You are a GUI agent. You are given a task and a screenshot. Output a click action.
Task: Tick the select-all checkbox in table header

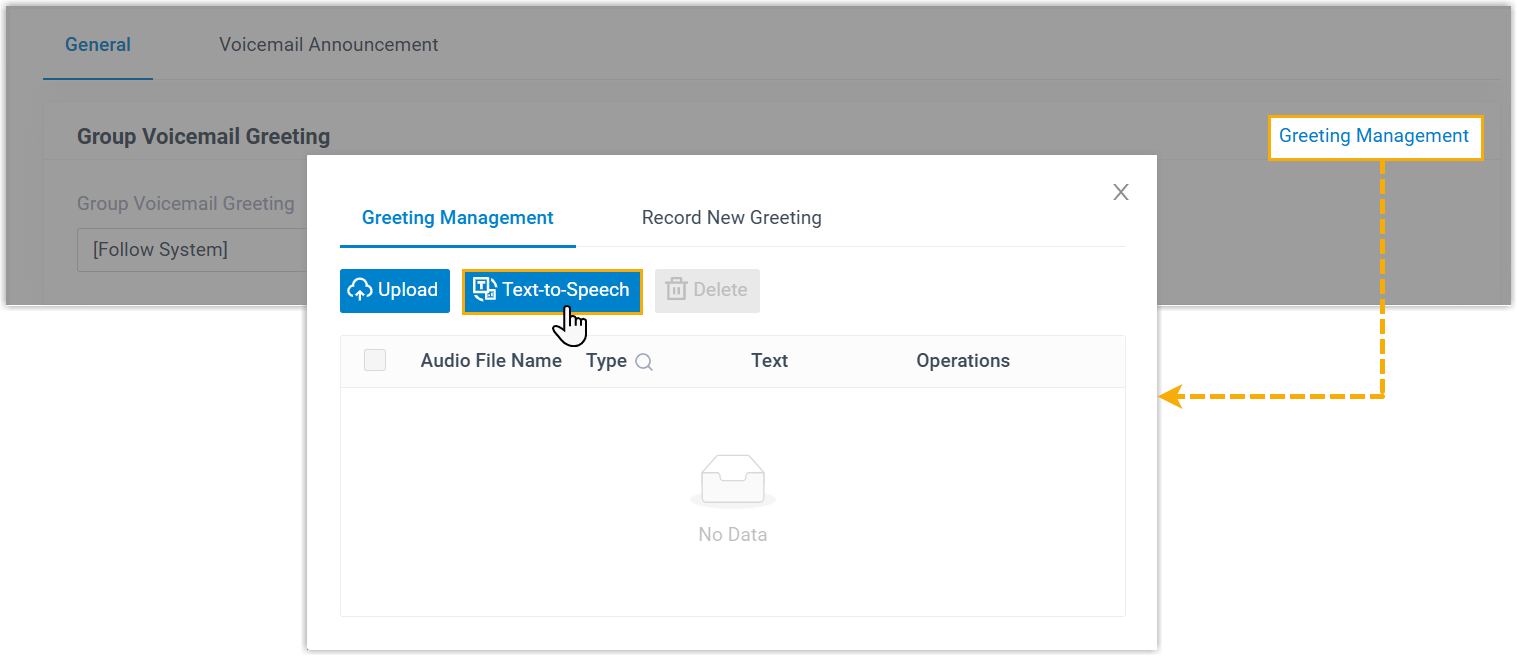pyautogui.click(x=375, y=361)
